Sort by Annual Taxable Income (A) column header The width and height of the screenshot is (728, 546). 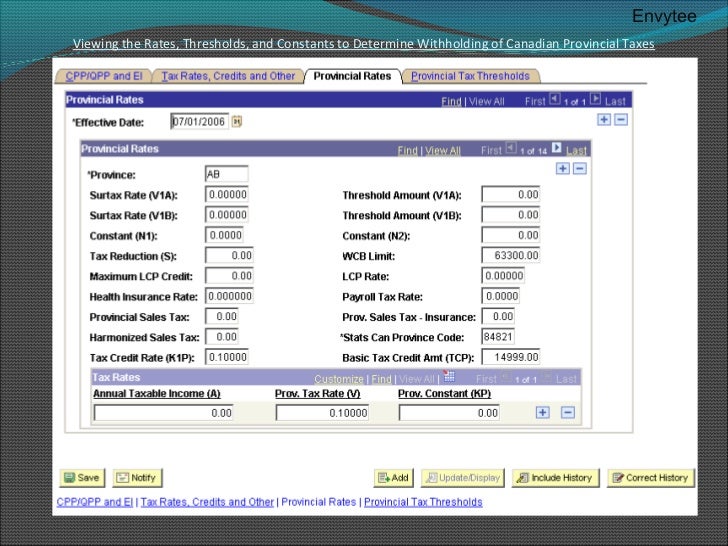[x=156, y=394]
